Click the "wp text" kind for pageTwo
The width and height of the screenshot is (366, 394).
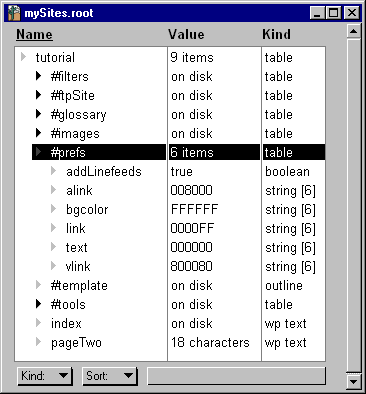point(286,343)
